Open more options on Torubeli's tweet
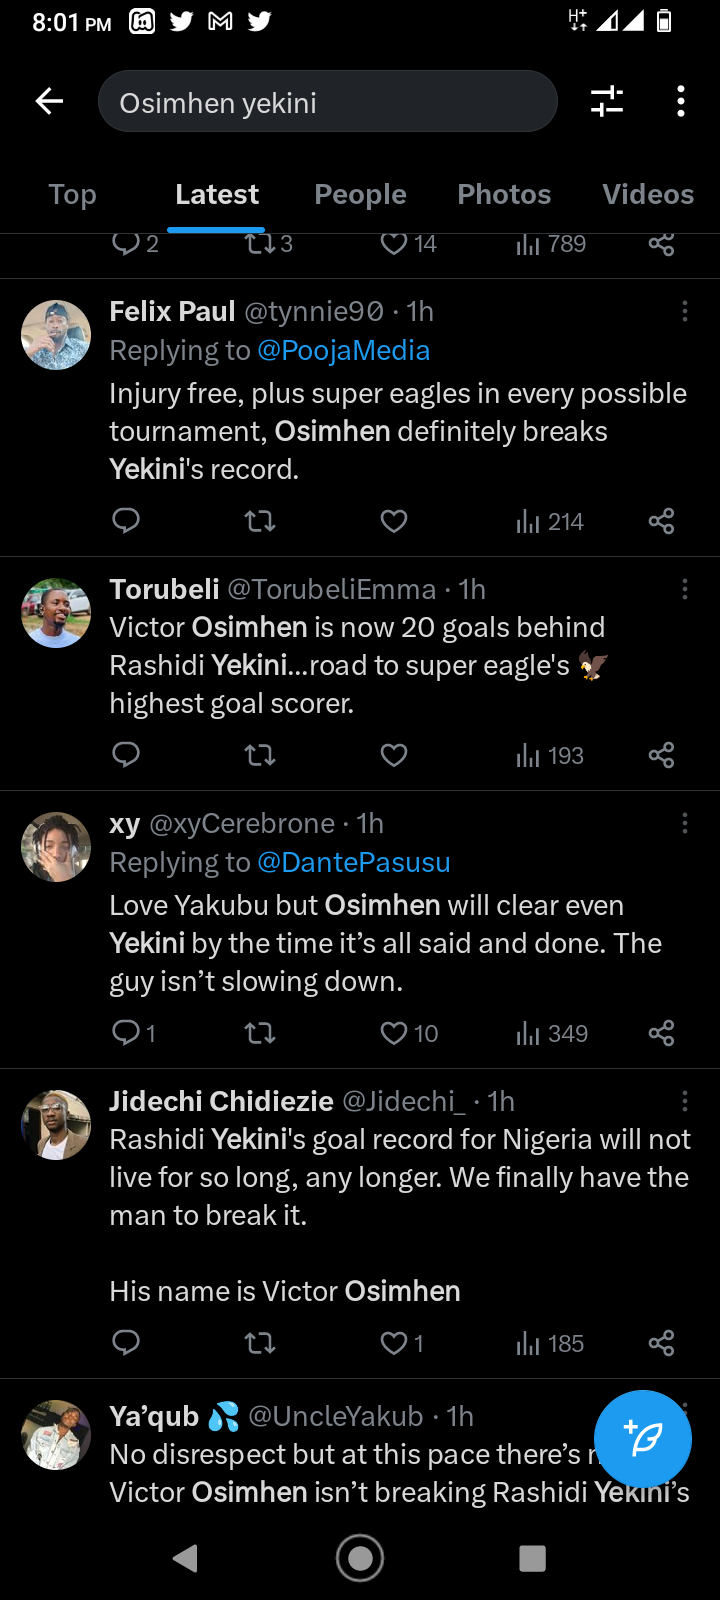Screen dimensions: 720x1600 (x=685, y=590)
